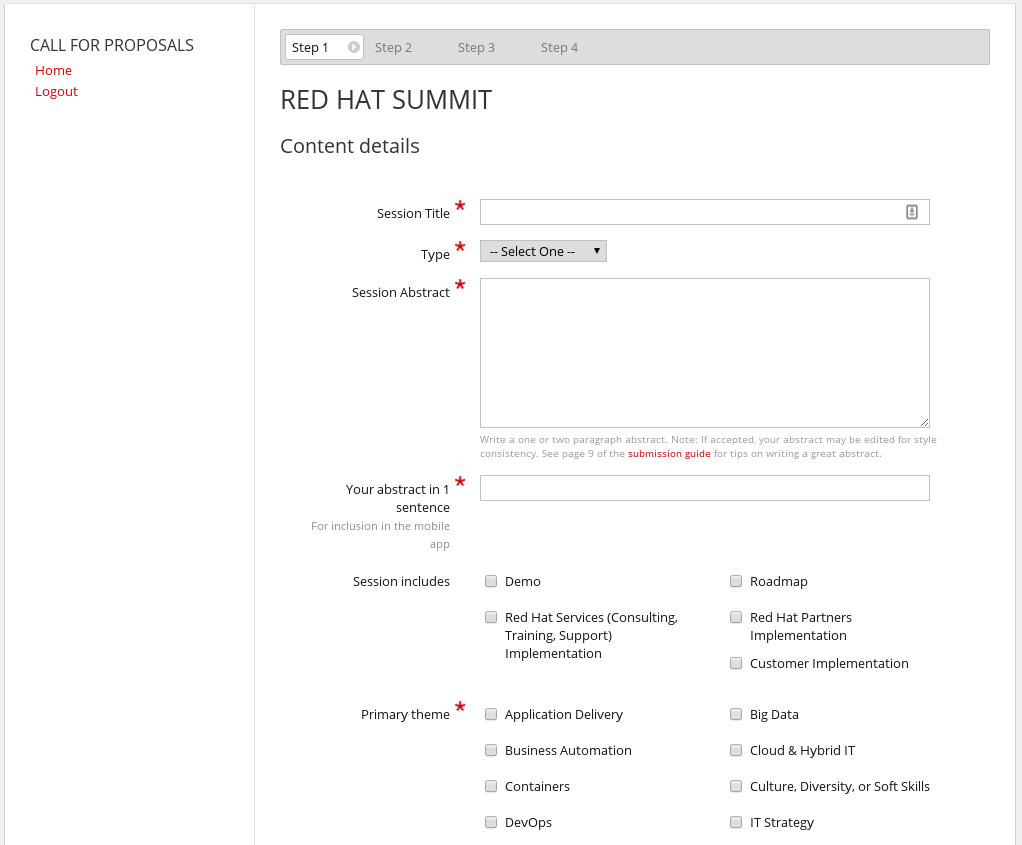Click the 'Content details' heading
The width and height of the screenshot is (1022, 845).
[349, 146]
